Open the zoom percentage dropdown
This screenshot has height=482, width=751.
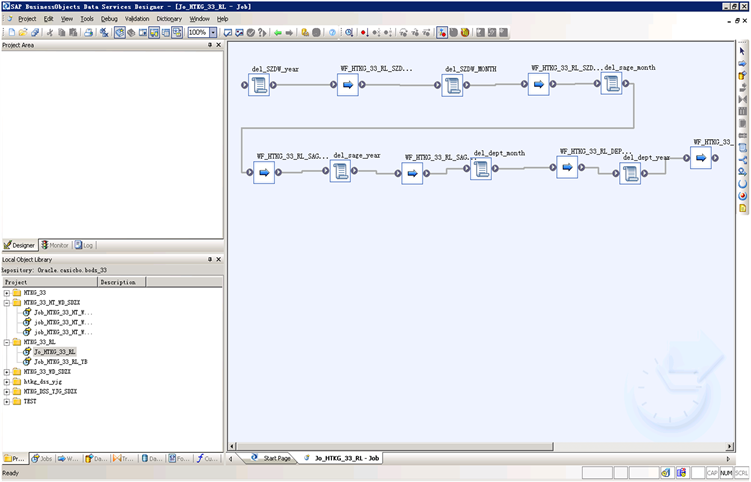pyautogui.click(x=213, y=33)
